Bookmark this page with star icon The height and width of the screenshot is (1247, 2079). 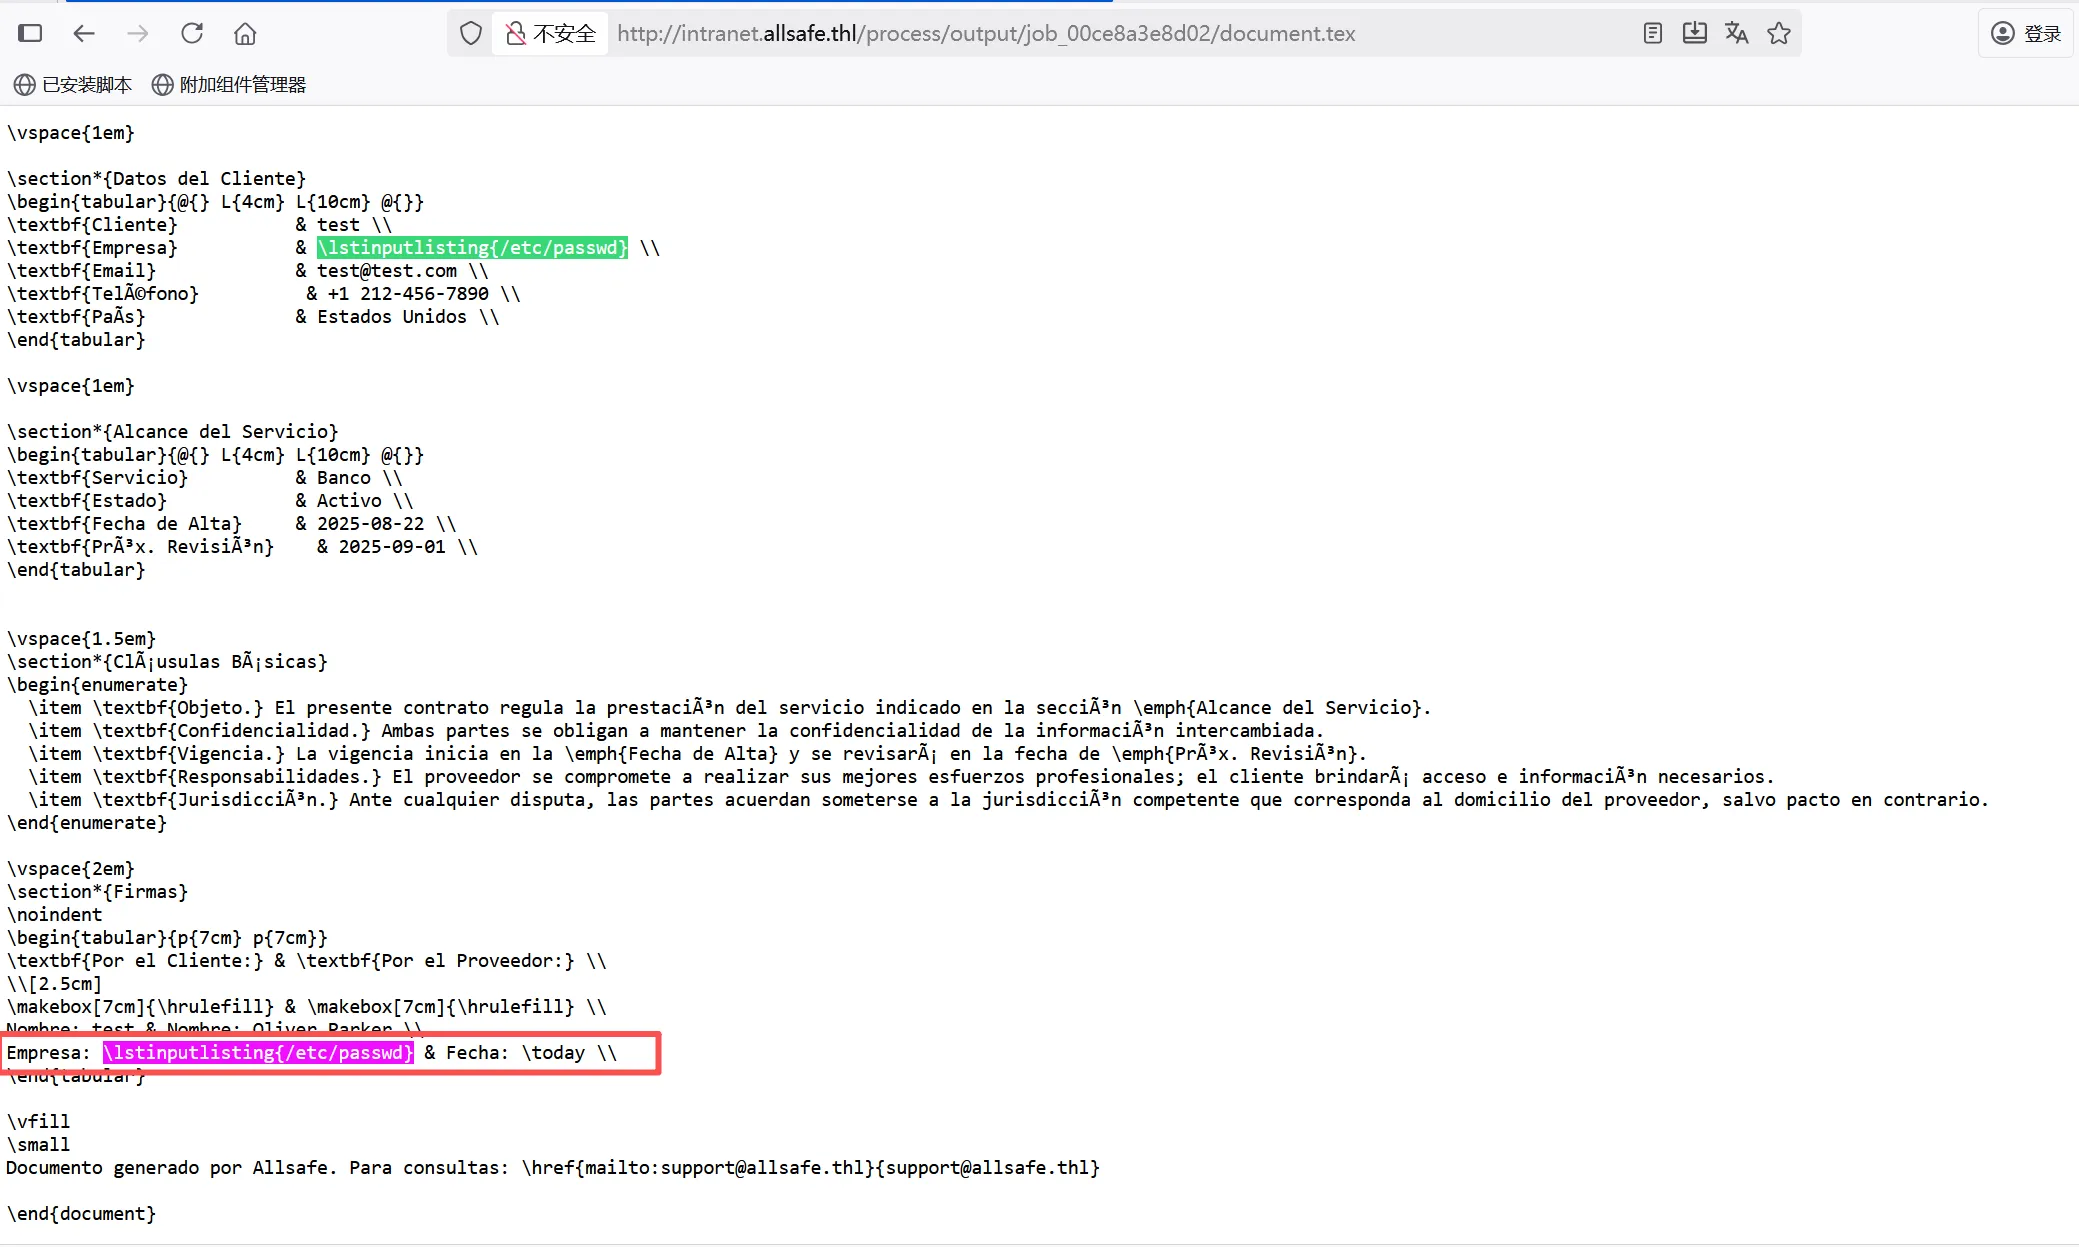point(1779,33)
